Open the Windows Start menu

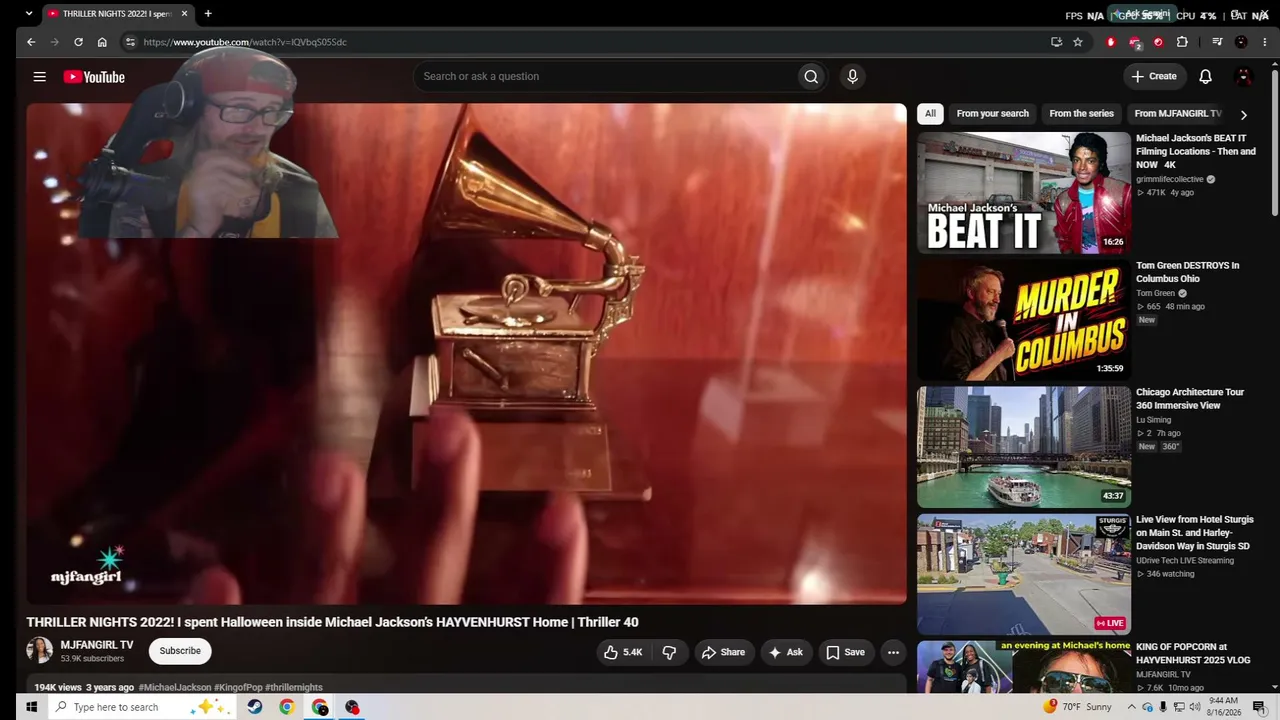31,707
